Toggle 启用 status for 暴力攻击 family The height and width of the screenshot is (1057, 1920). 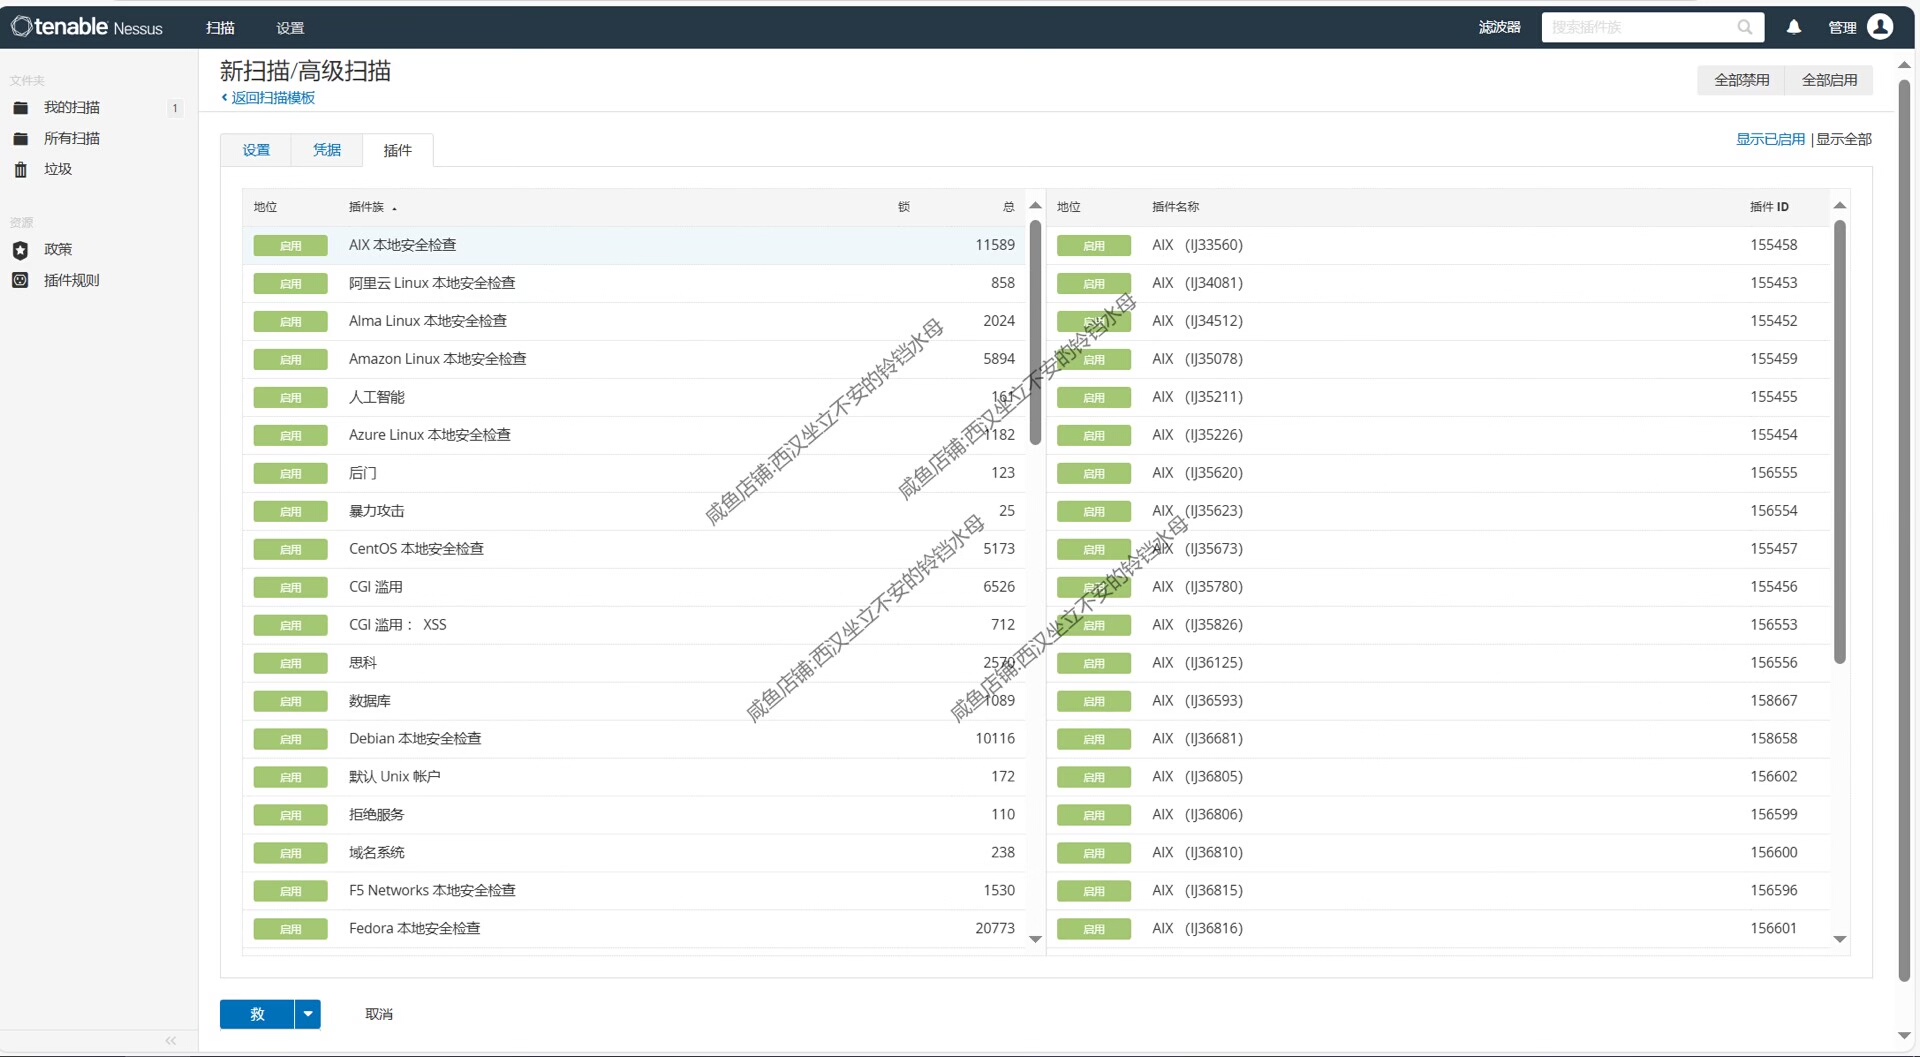click(x=291, y=512)
